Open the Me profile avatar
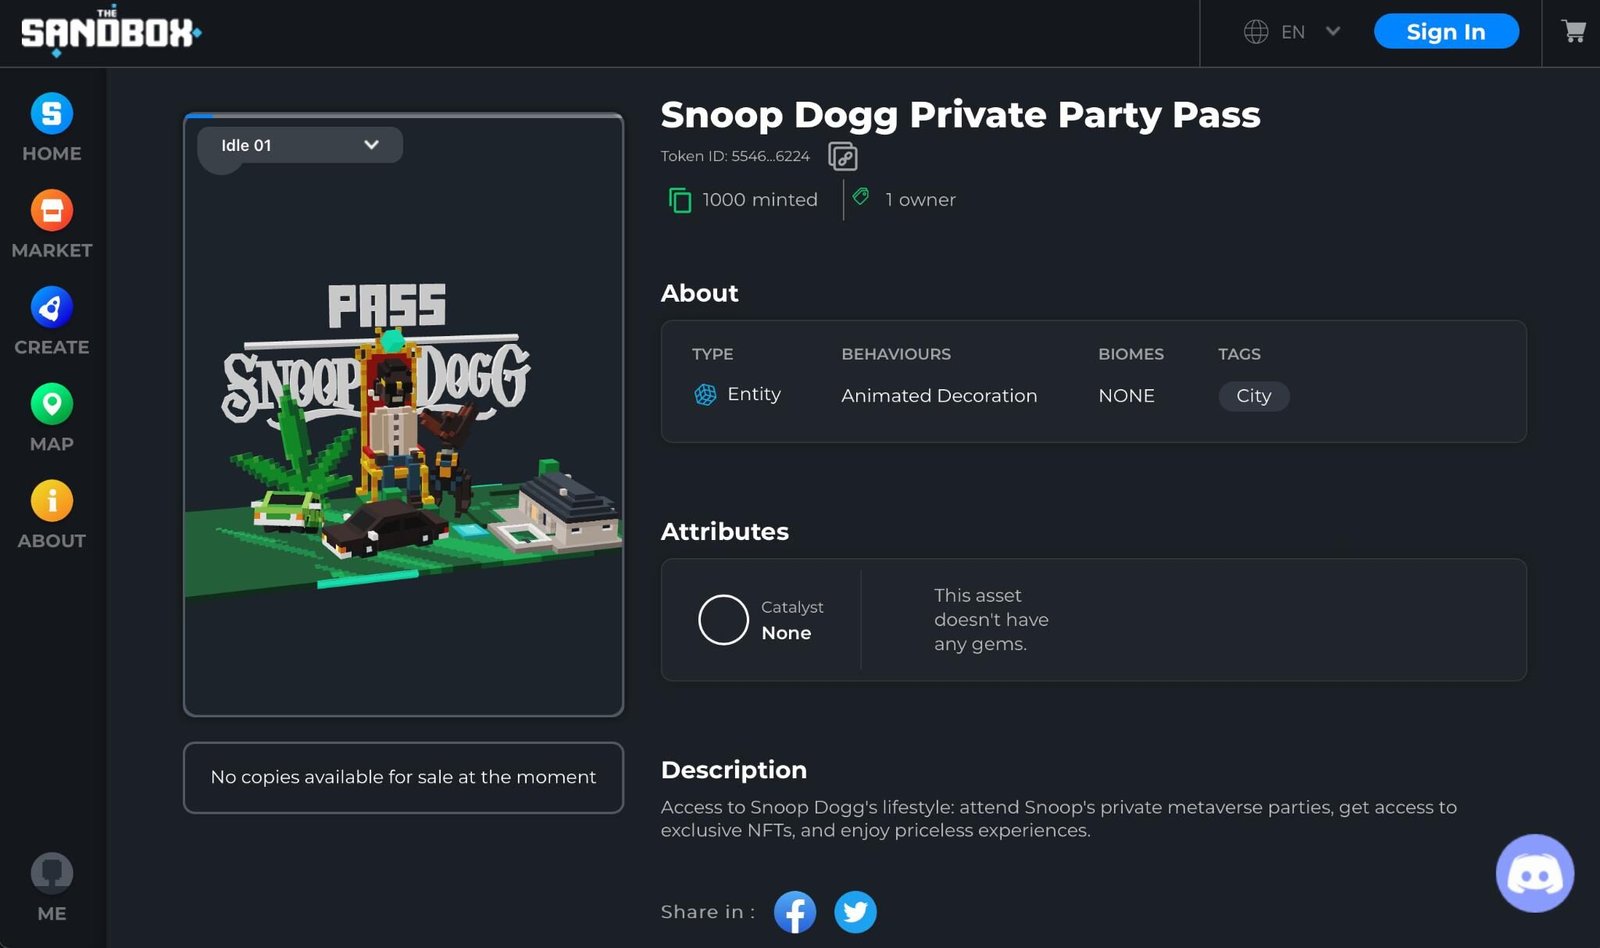 [x=52, y=873]
